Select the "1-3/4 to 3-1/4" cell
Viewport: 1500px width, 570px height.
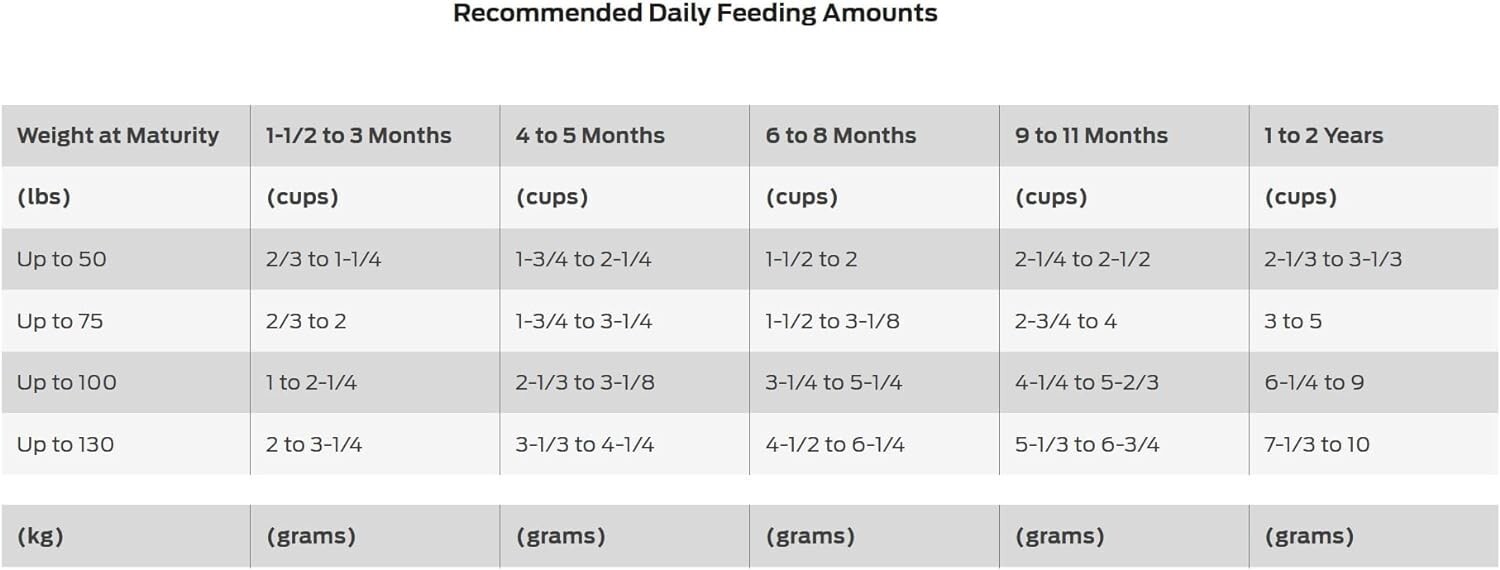(585, 321)
